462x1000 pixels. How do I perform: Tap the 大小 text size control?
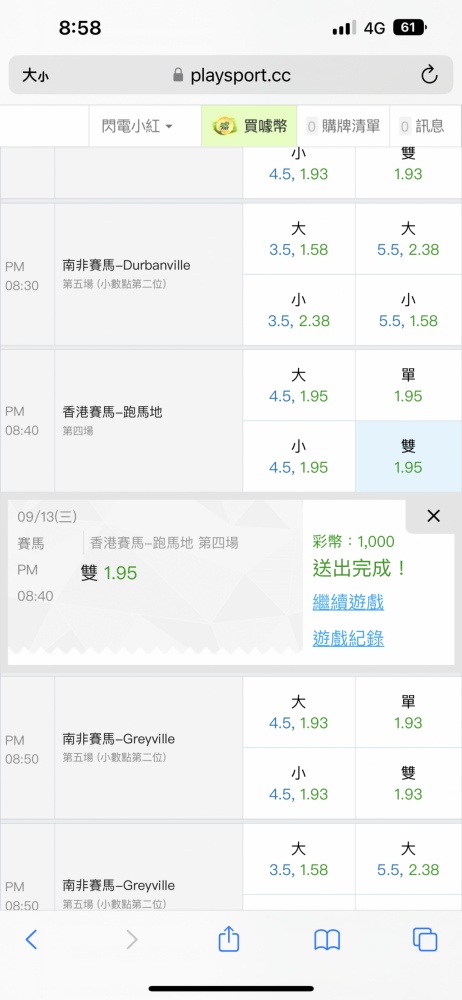(35, 76)
